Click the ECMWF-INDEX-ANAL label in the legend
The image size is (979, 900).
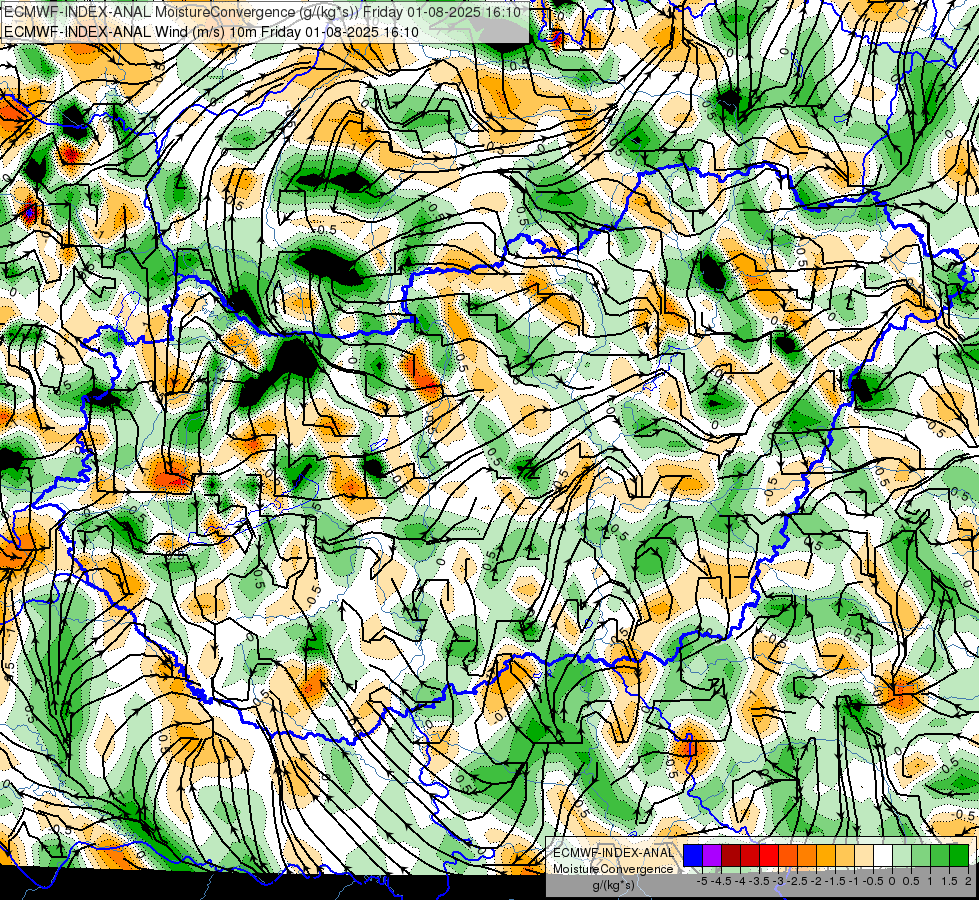(613, 853)
